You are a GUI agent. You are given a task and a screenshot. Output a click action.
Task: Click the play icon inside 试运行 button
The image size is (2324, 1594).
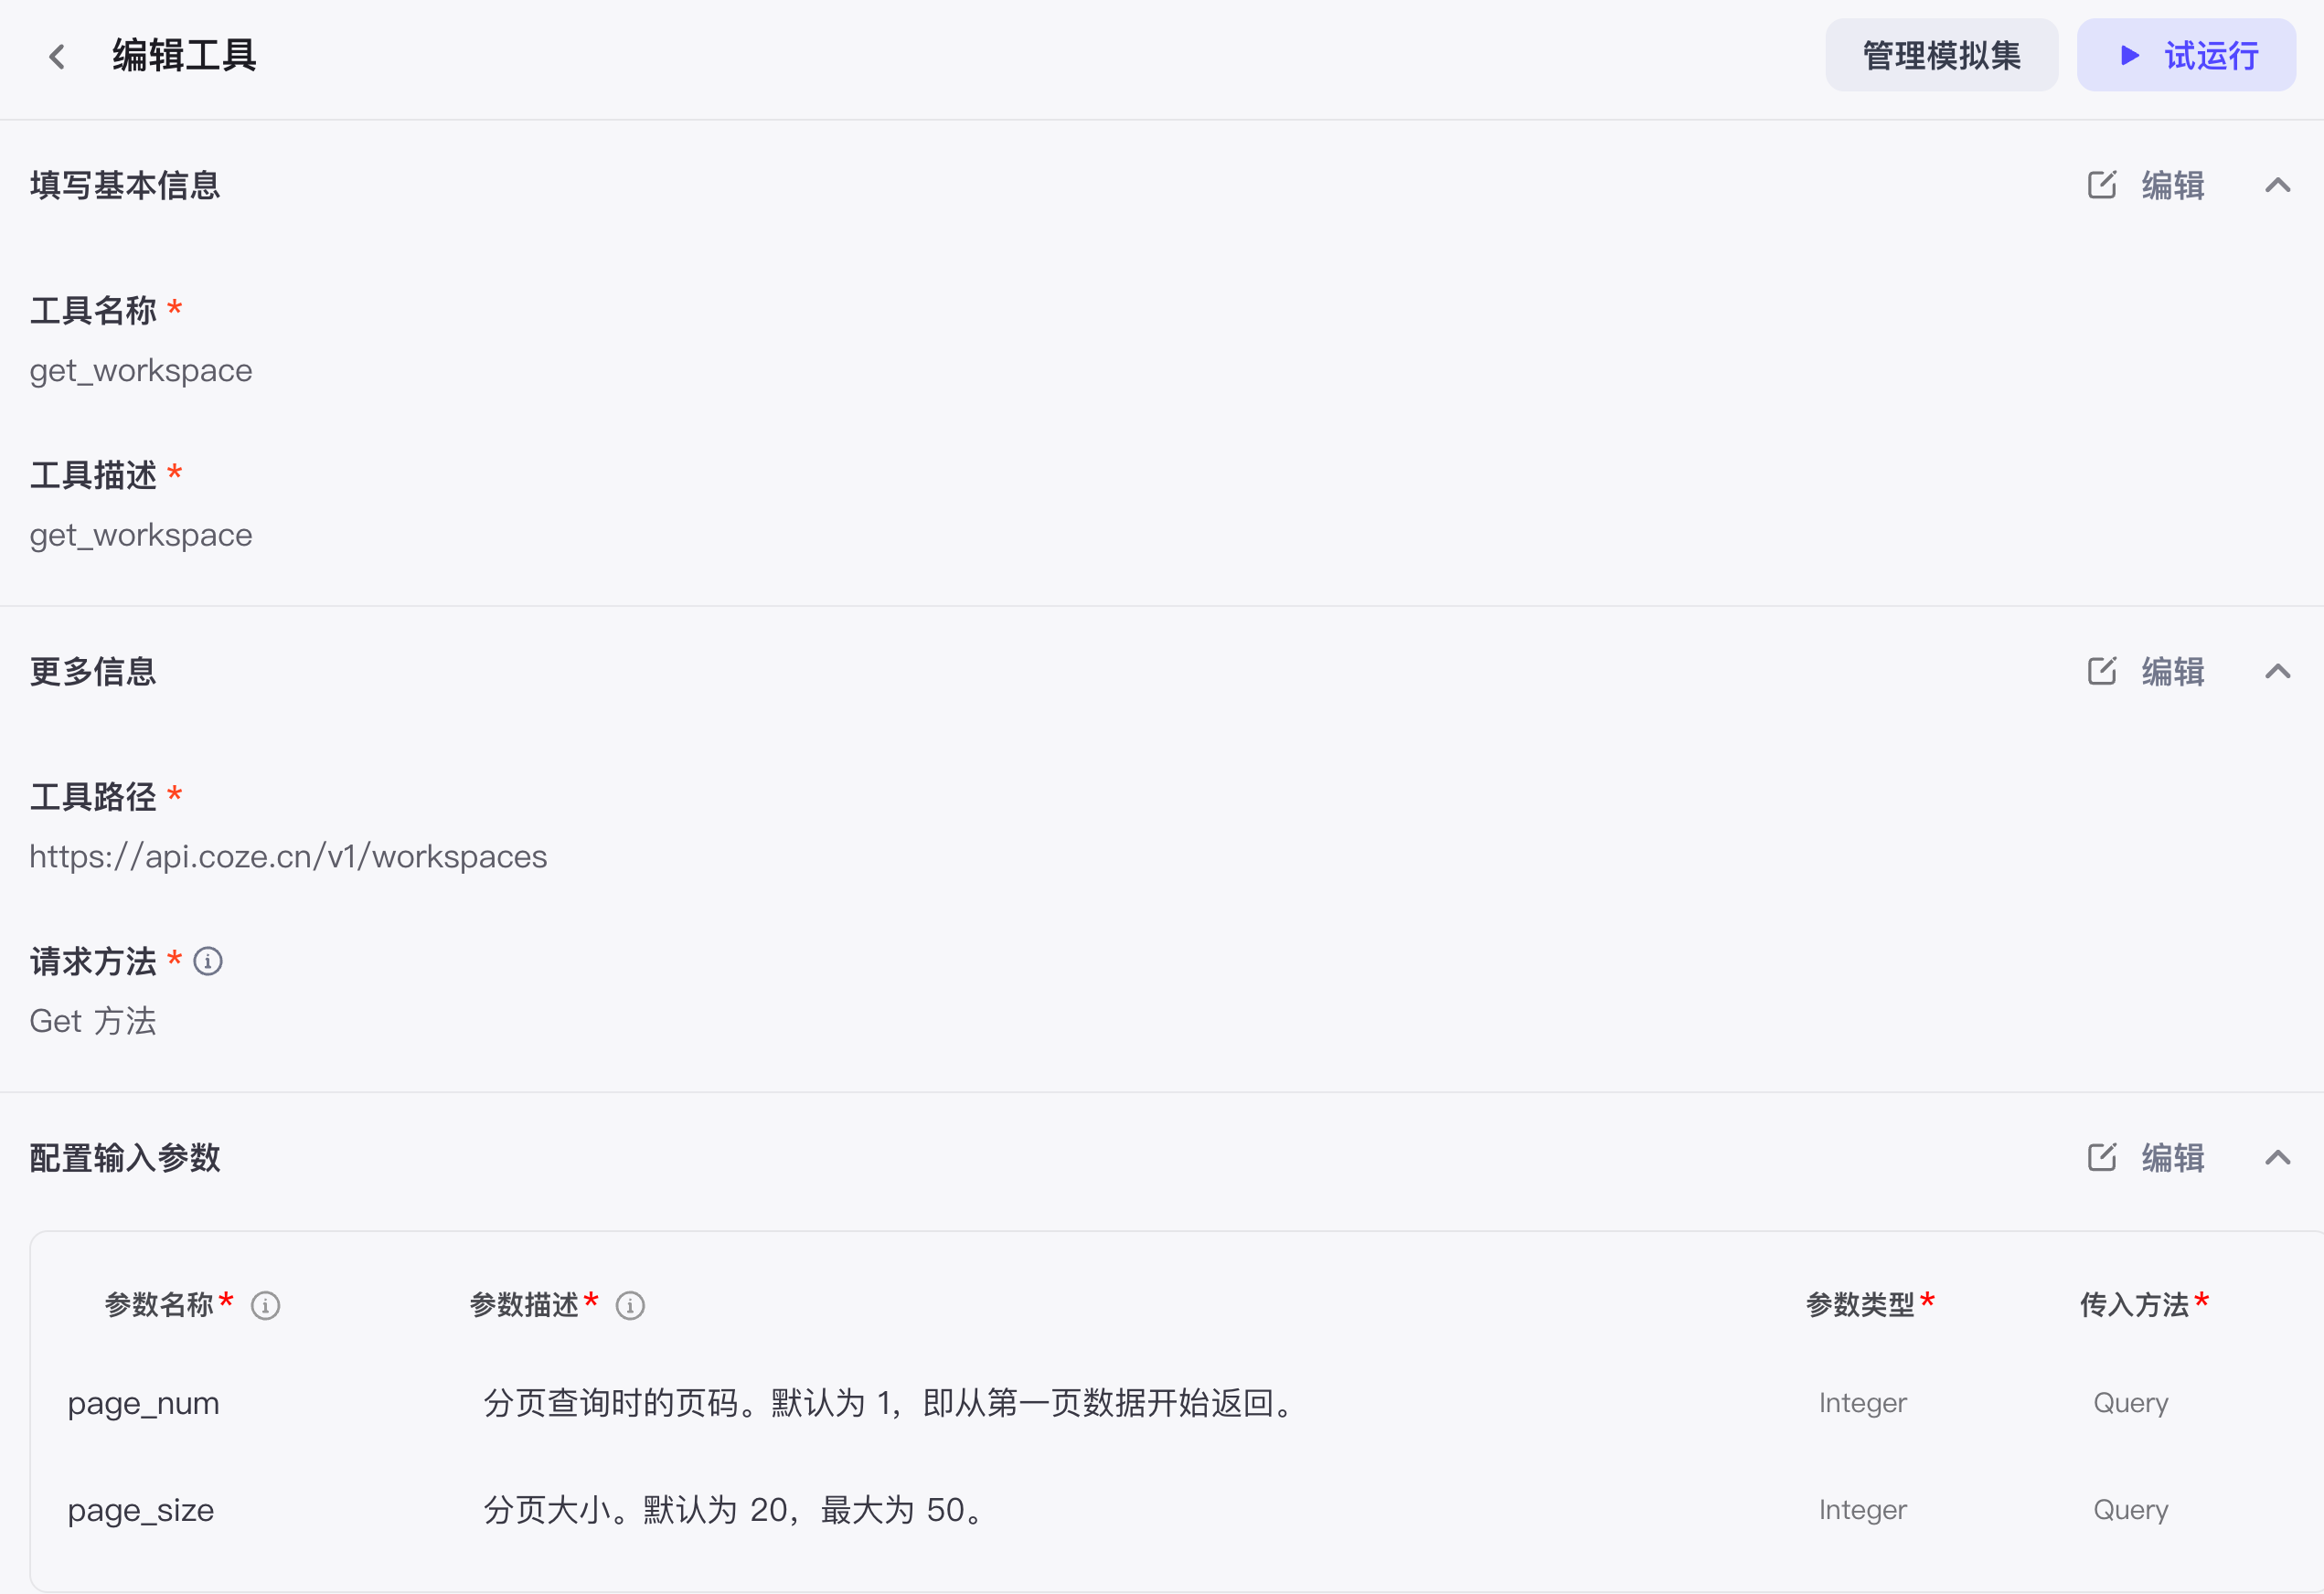coord(2131,56)
